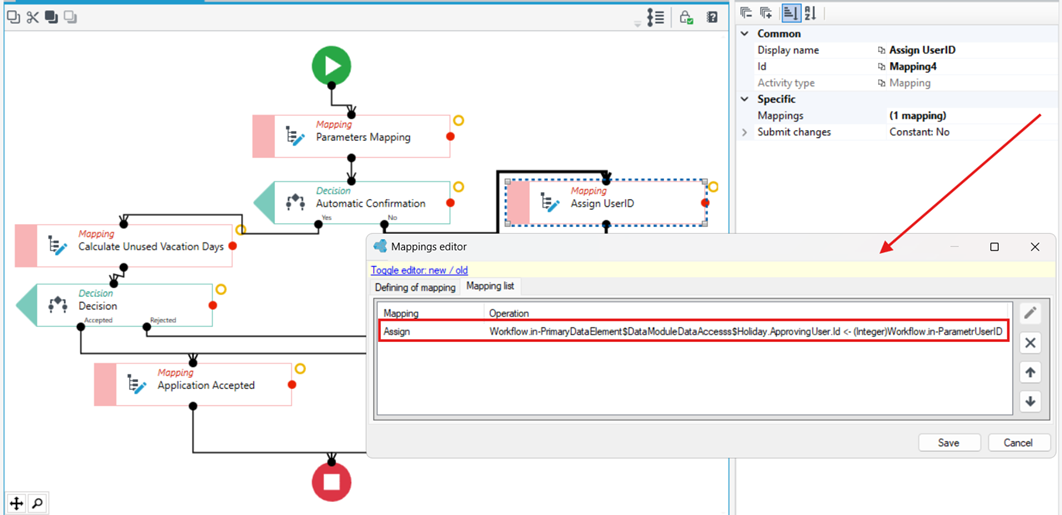Move the mapping up with the arrow icon
The image size is (1062, 515).
[1030, 372]
